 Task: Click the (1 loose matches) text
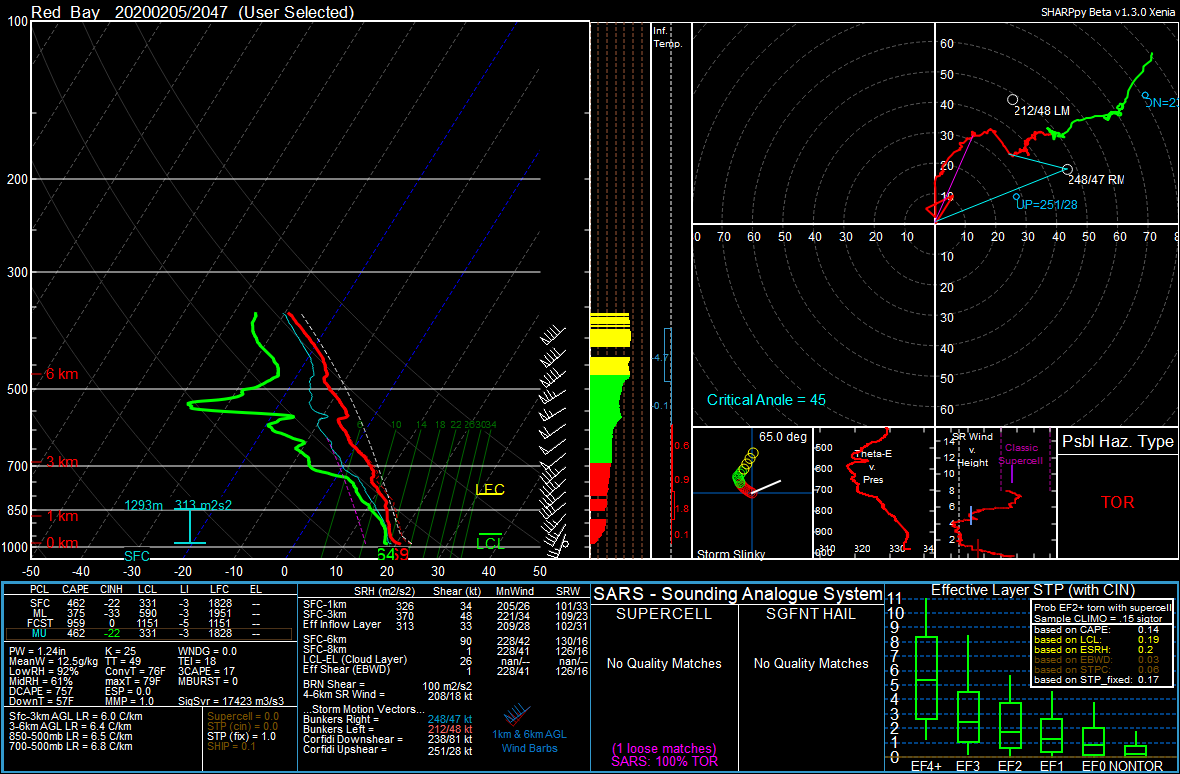point(665,749)
